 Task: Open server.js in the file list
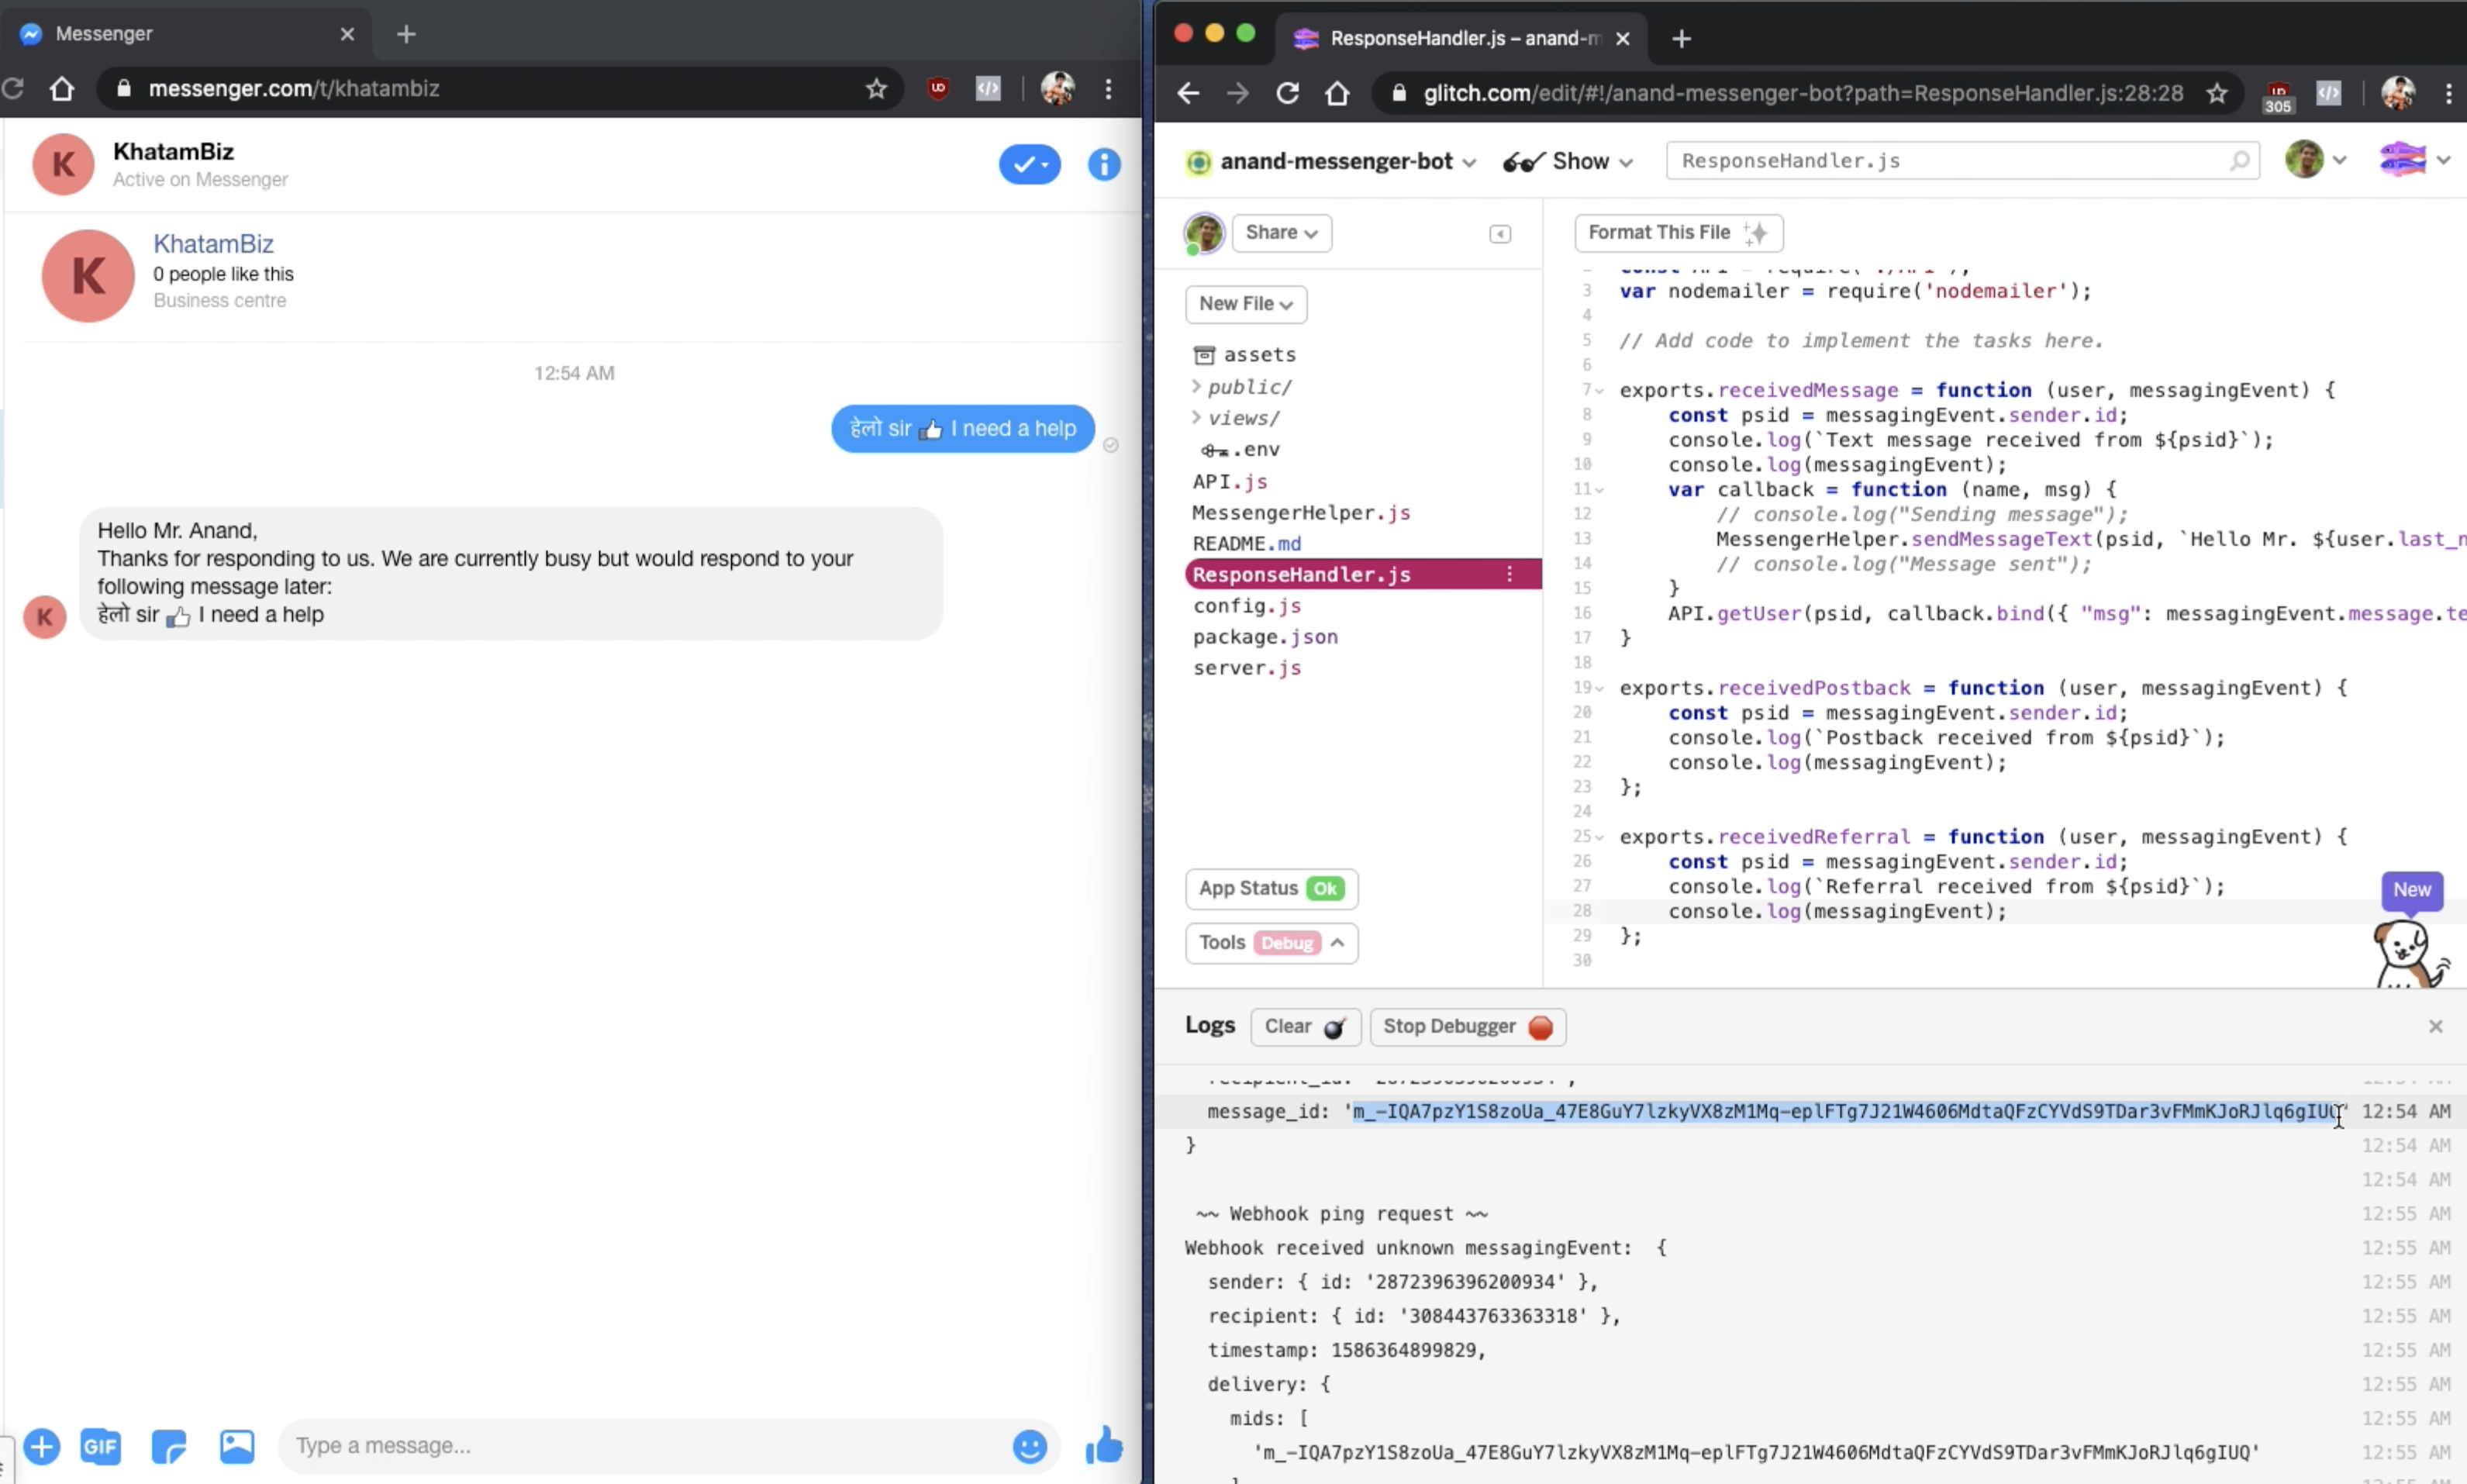(x=1246, y=668)
